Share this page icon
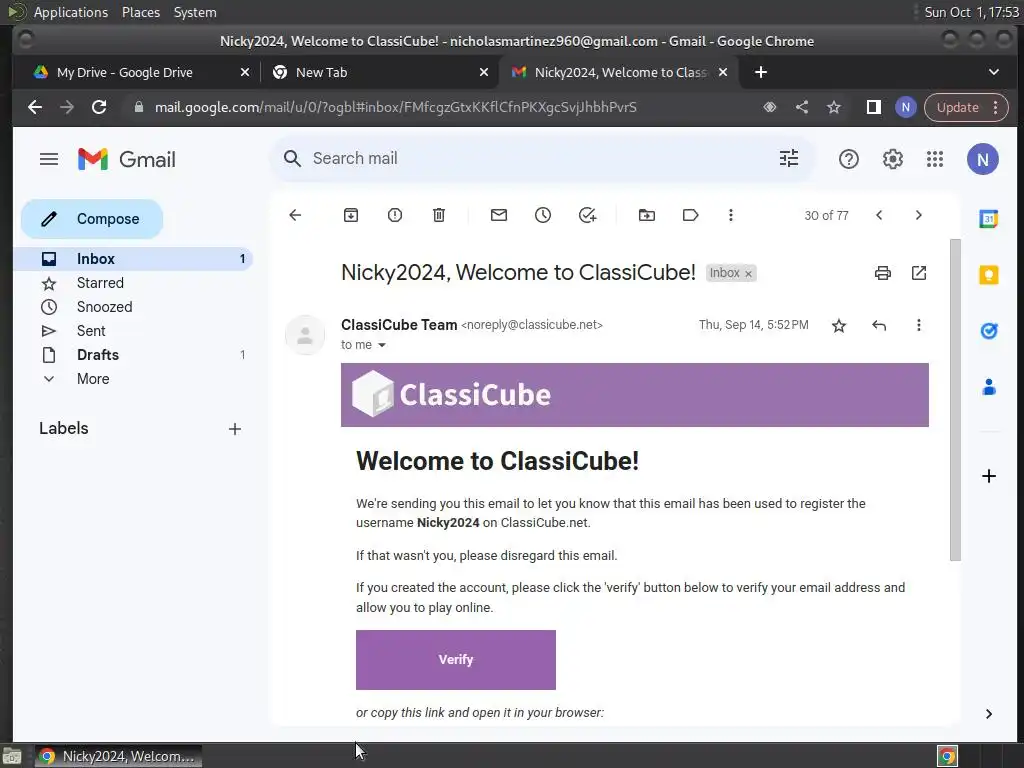Image resolution: width=1024 pixels, height=768 pixels. coord(802,107)
